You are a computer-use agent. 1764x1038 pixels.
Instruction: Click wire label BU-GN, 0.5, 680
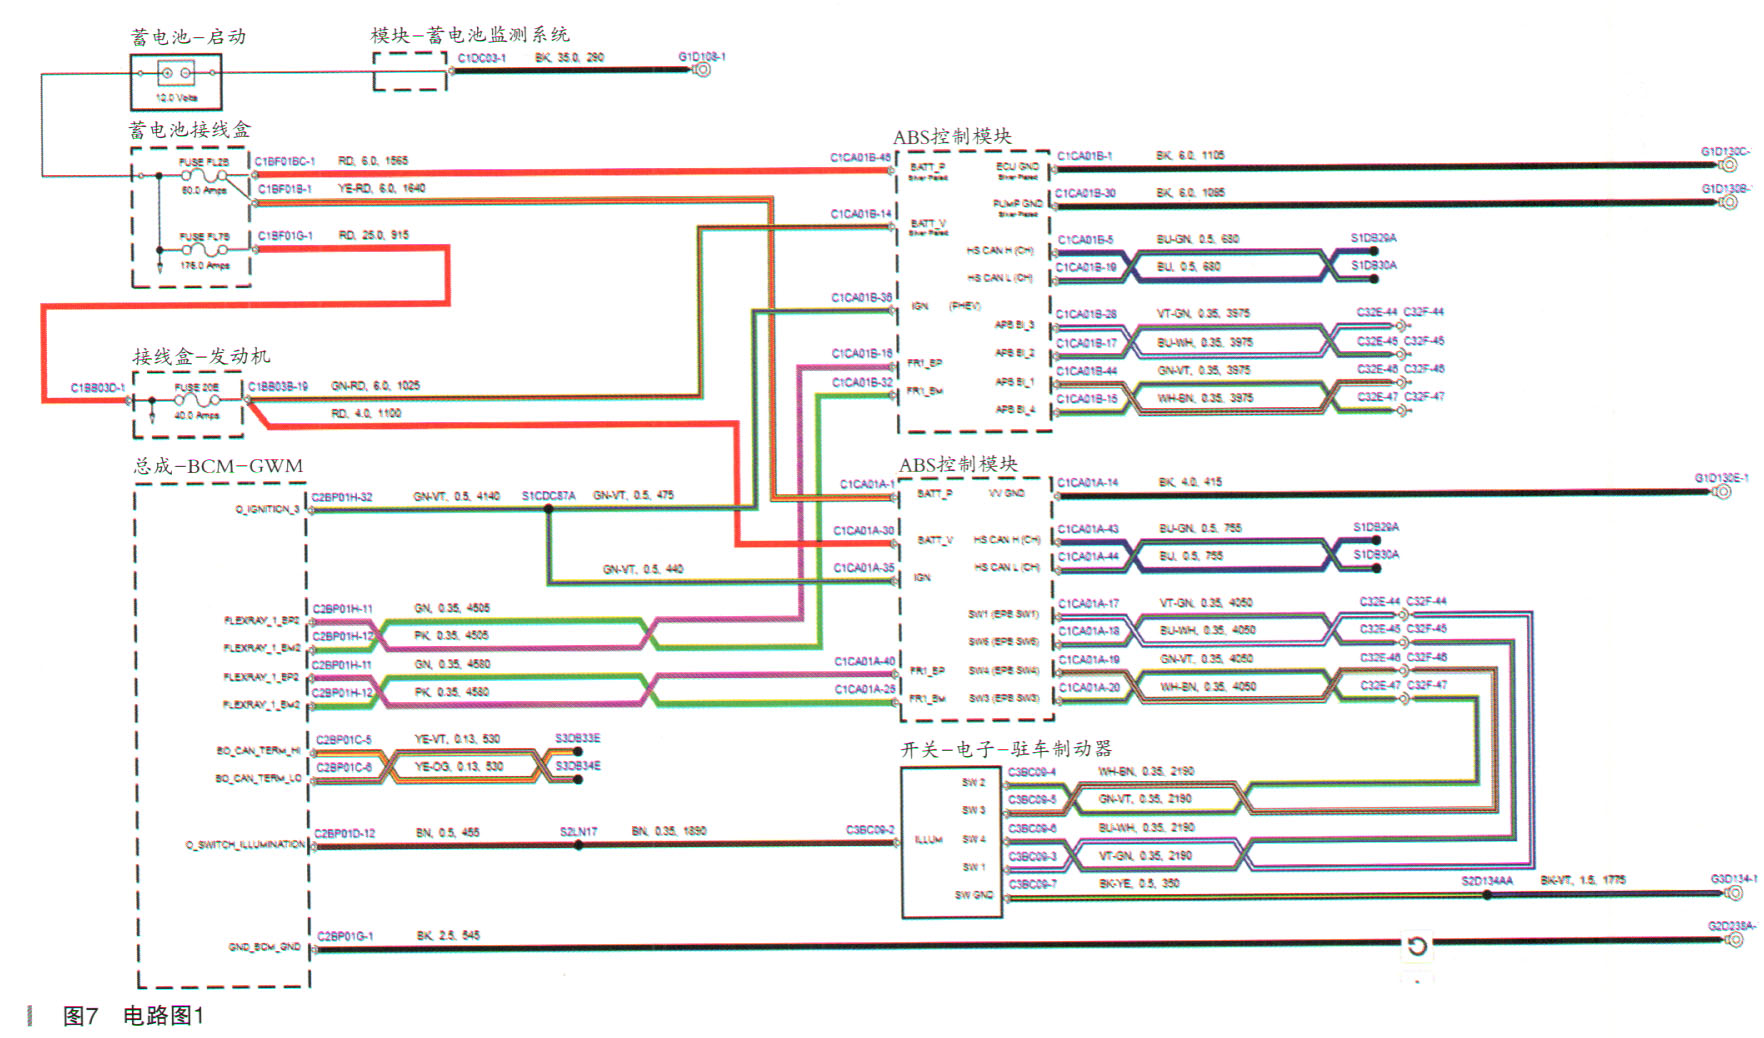pyautogui.click(x=1198, y=240)
